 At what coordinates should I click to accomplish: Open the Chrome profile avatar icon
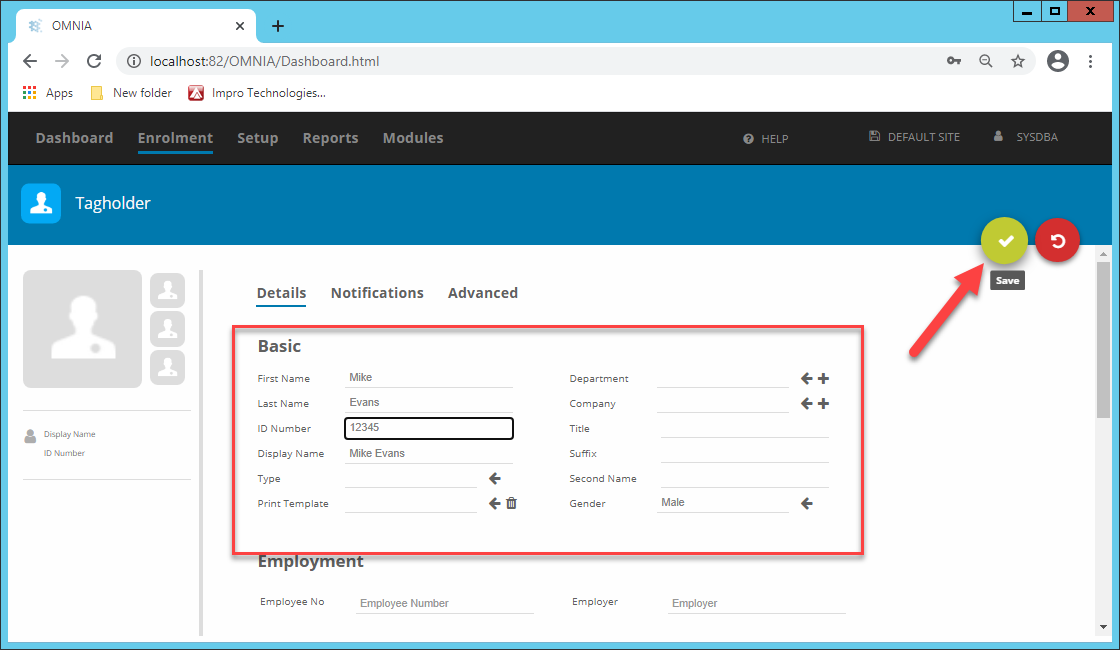click(x=1058, y=61)
